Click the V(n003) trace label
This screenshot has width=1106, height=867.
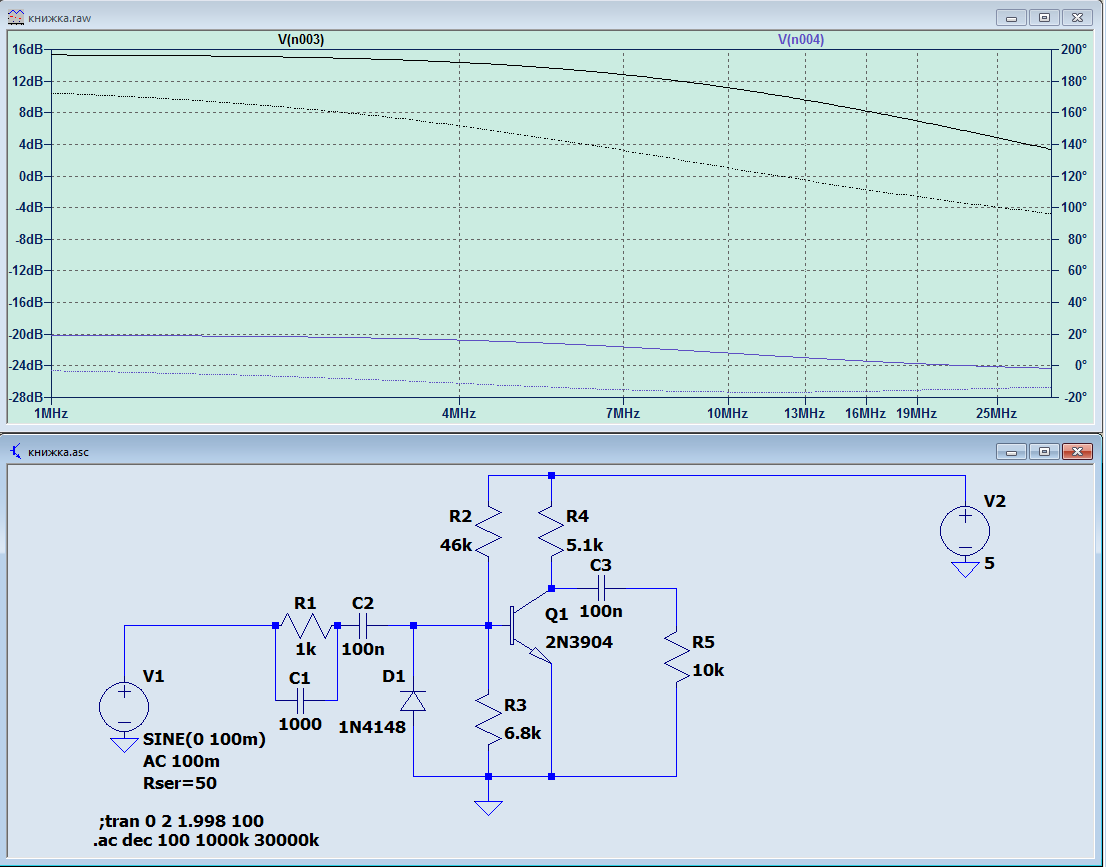pos(301,40)
